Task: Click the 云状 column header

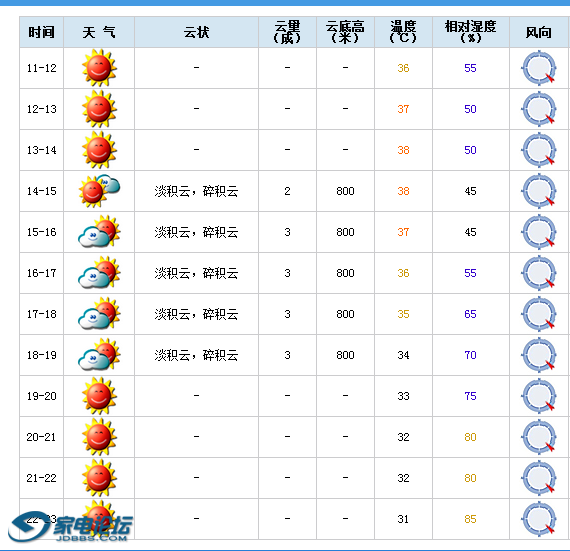Action: 196,32
